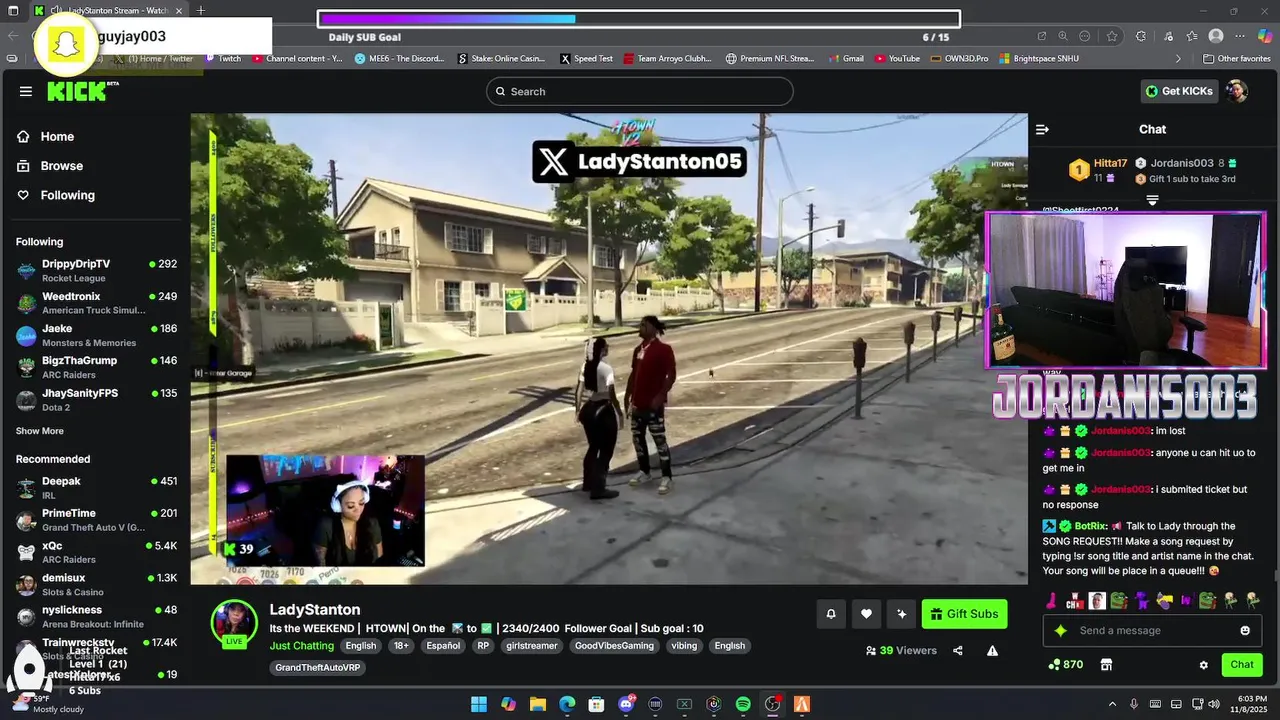
Task: Expand the gifter leaderboard dropdown arrow
Action: [1152, 201]
